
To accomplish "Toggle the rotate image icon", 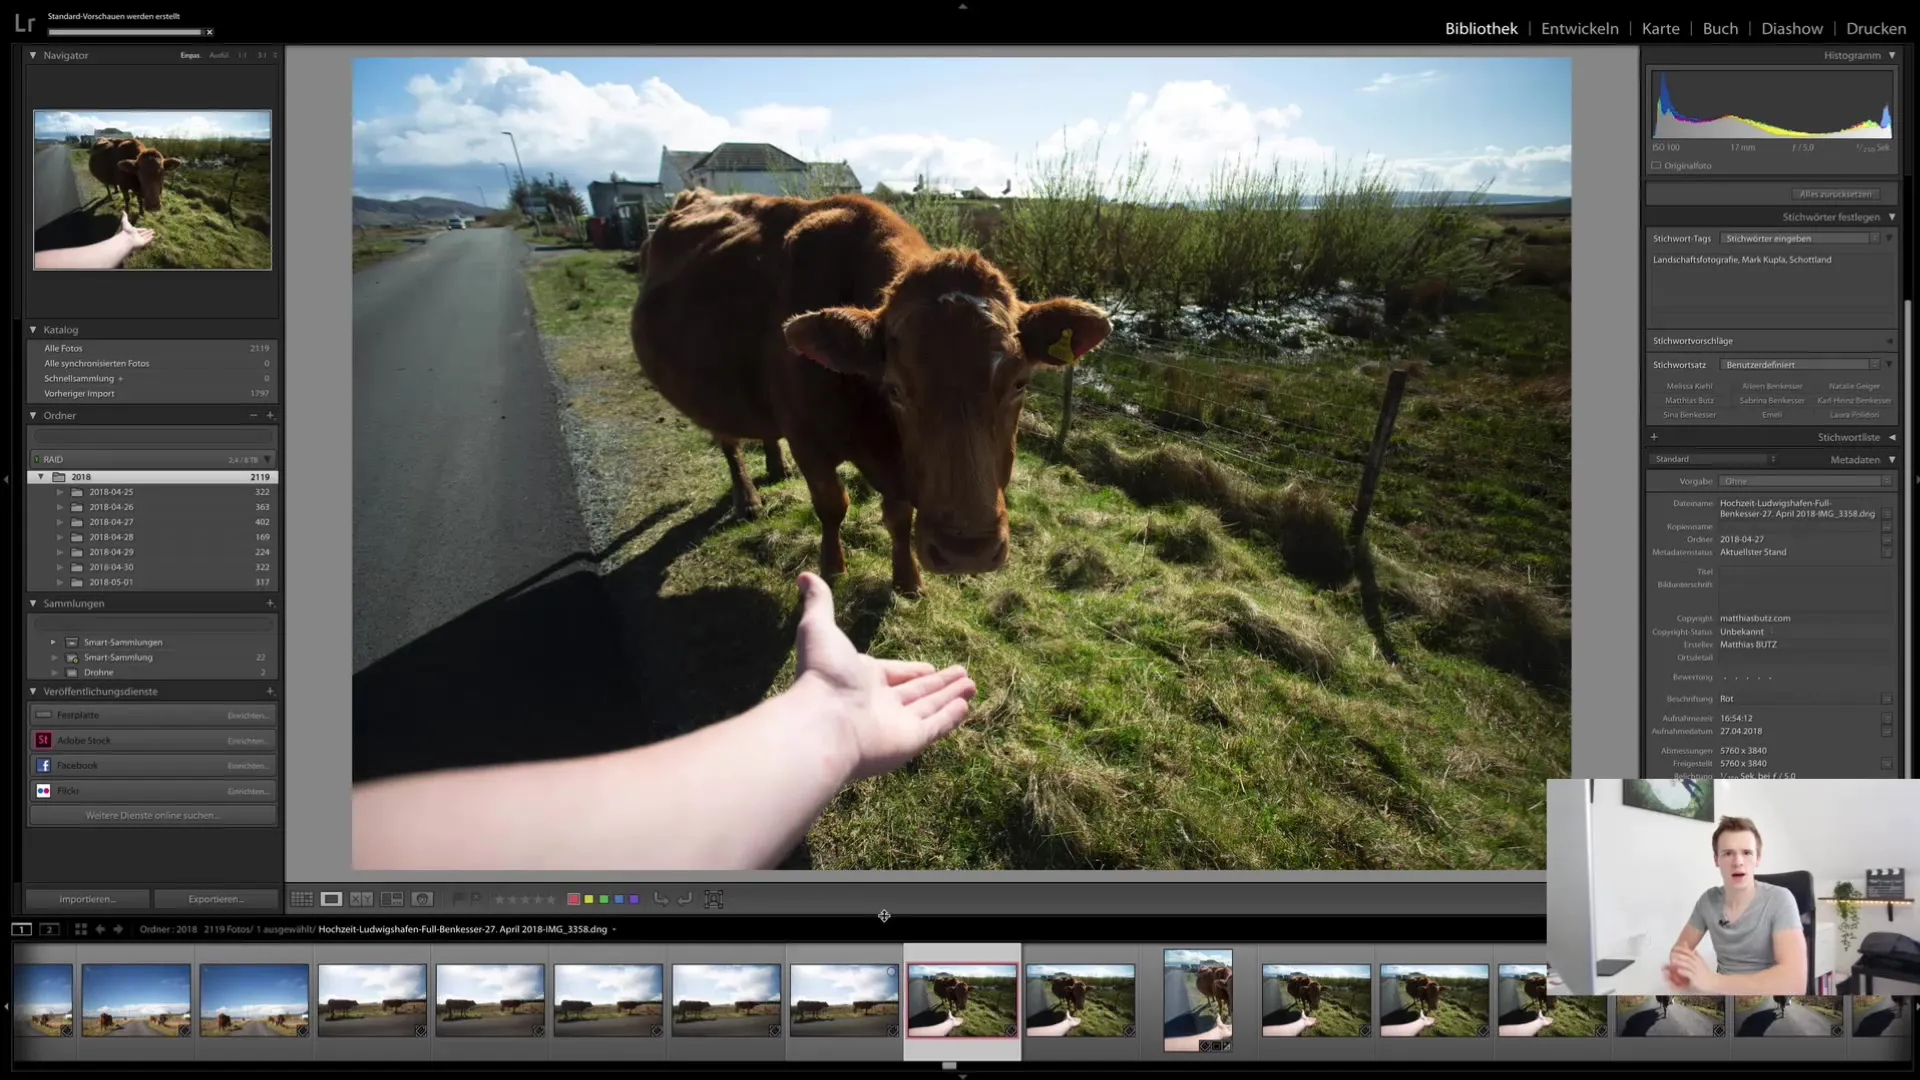I will pyautogui.click(x=661, y=898).
